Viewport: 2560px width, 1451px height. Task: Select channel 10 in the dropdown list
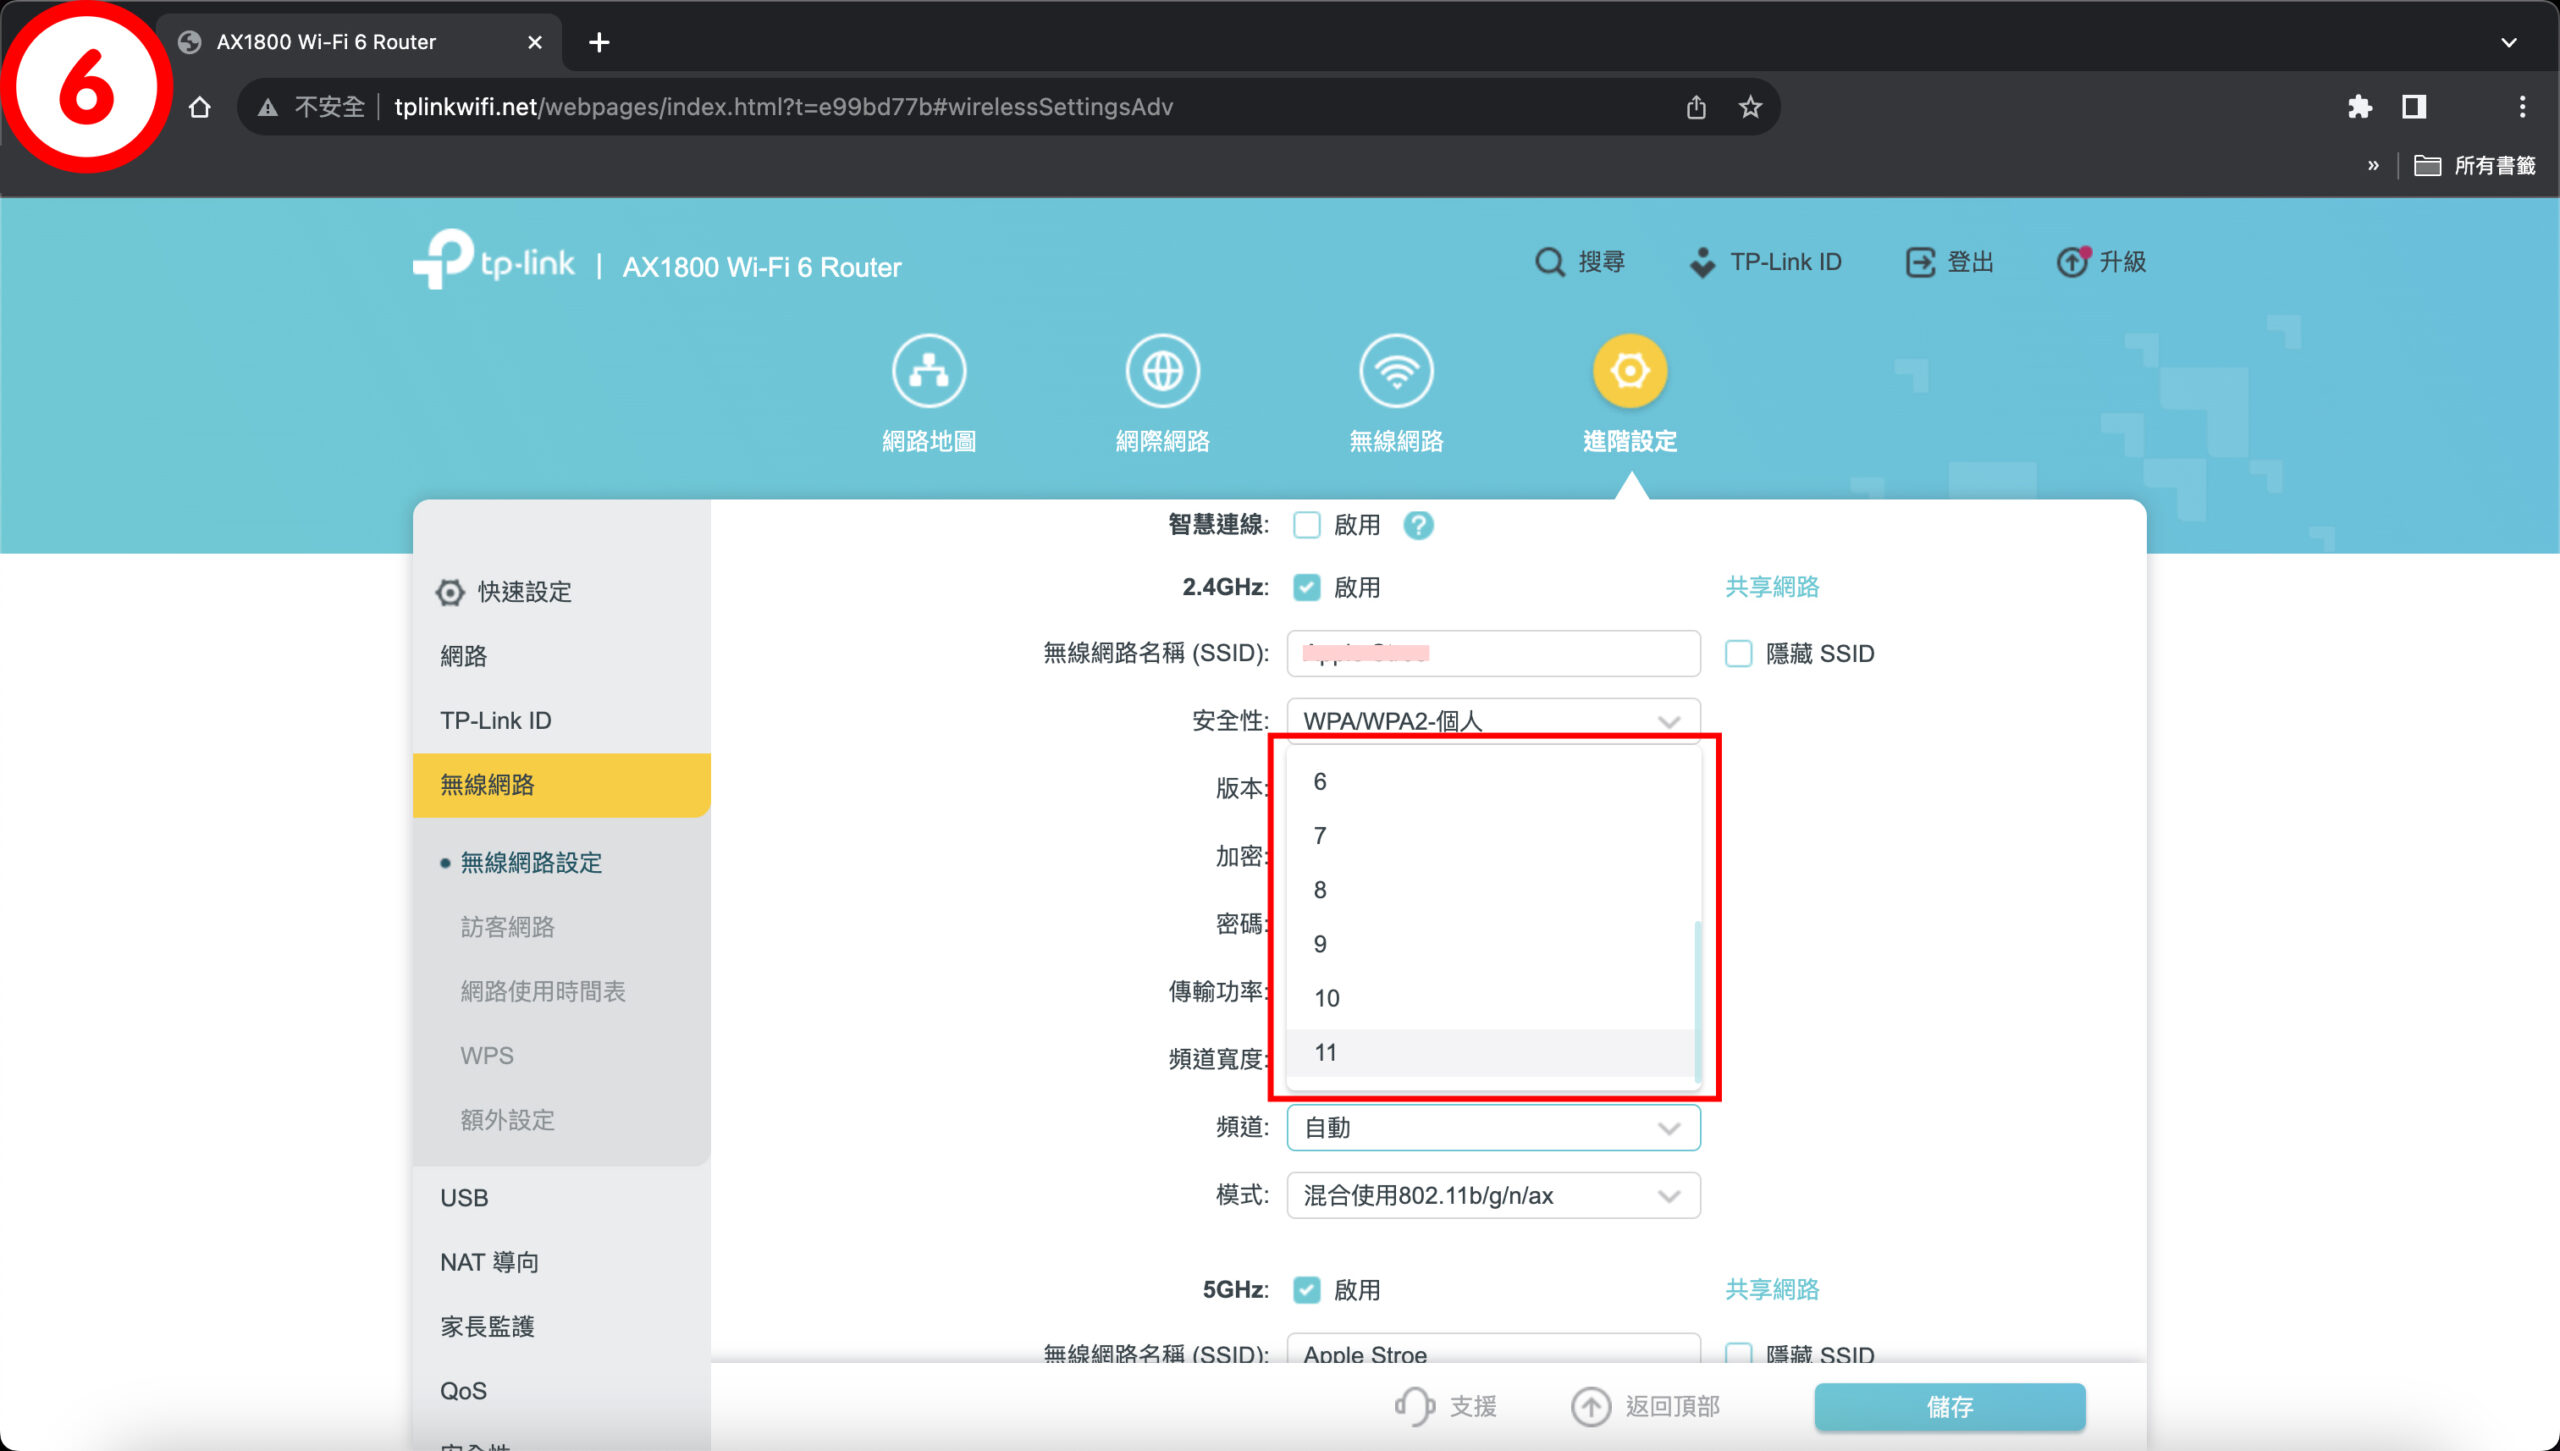coord(1490,998)
